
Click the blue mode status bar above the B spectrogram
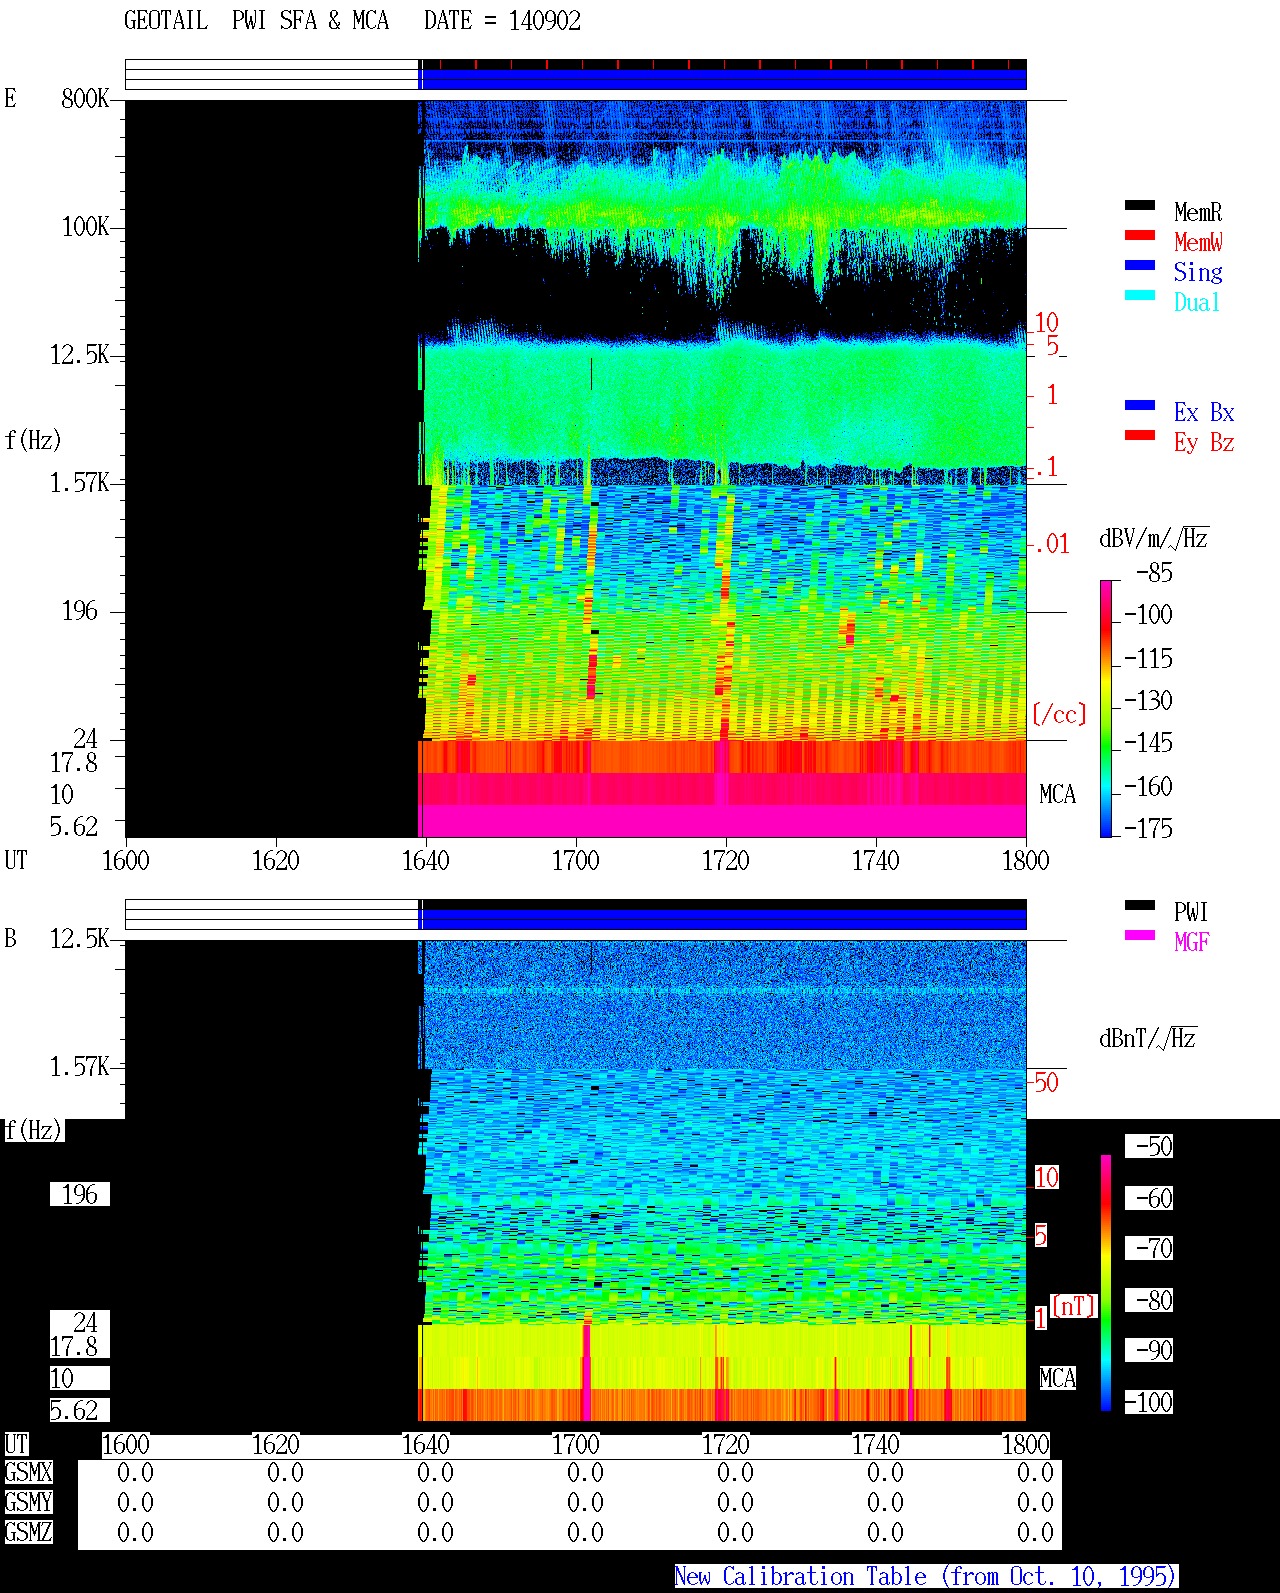tap(724, 919)
